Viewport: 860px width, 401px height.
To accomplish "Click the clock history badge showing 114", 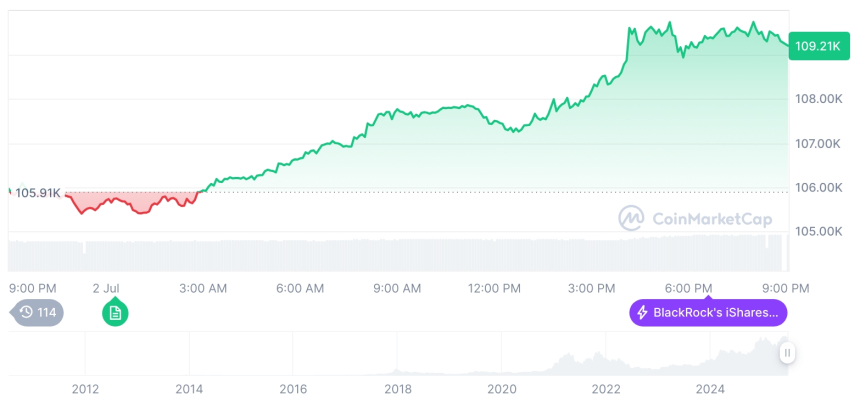I will [38, 313].
